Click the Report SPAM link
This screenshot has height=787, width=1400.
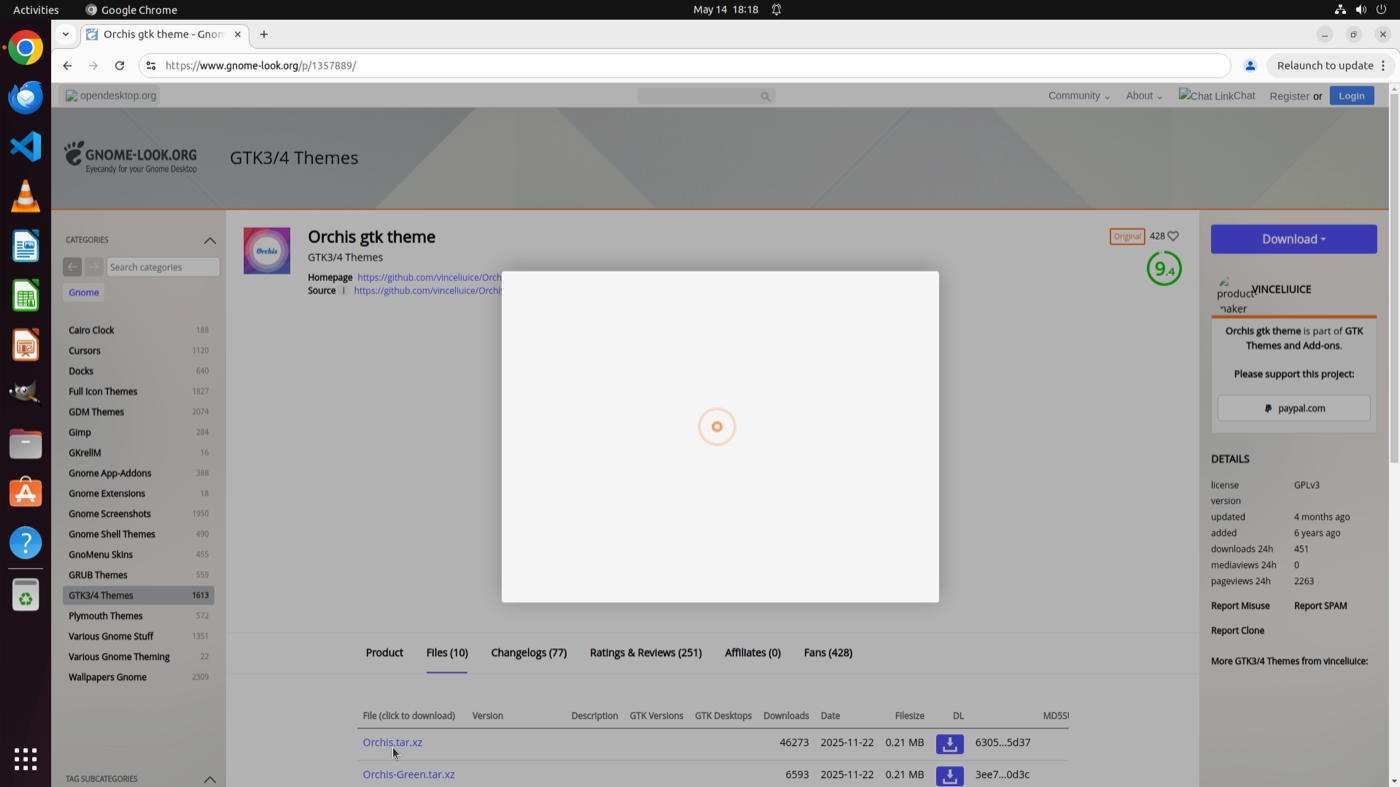pyautogui.click(x=1320, y=606)
